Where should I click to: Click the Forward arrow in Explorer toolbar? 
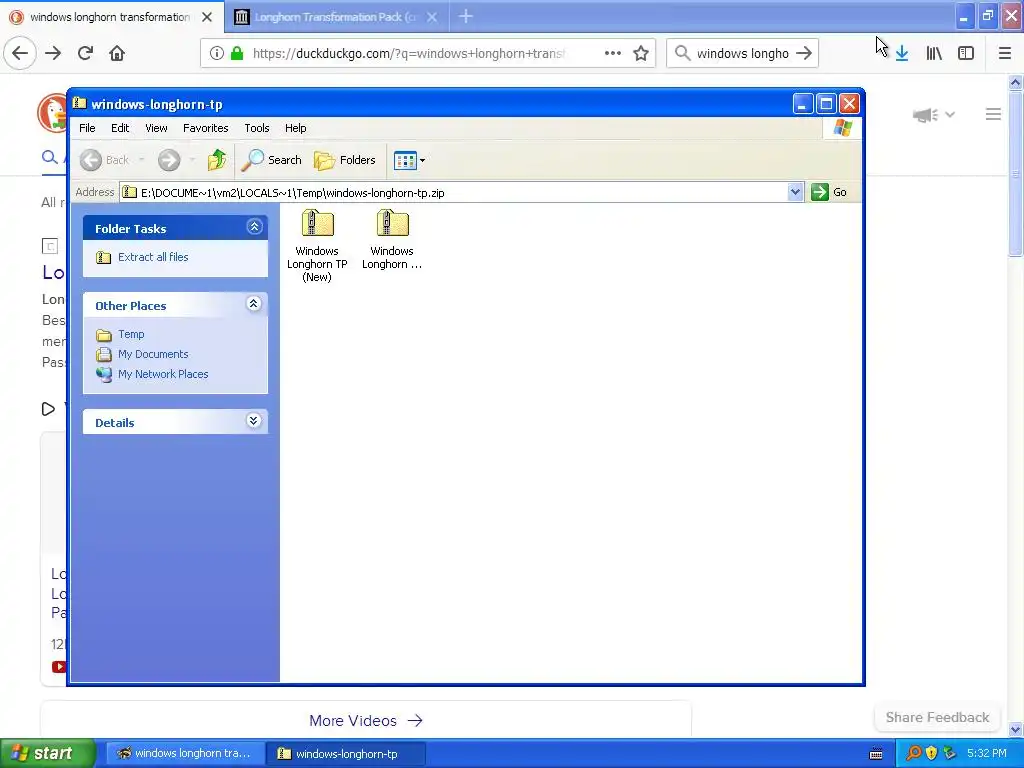(169, 160)
